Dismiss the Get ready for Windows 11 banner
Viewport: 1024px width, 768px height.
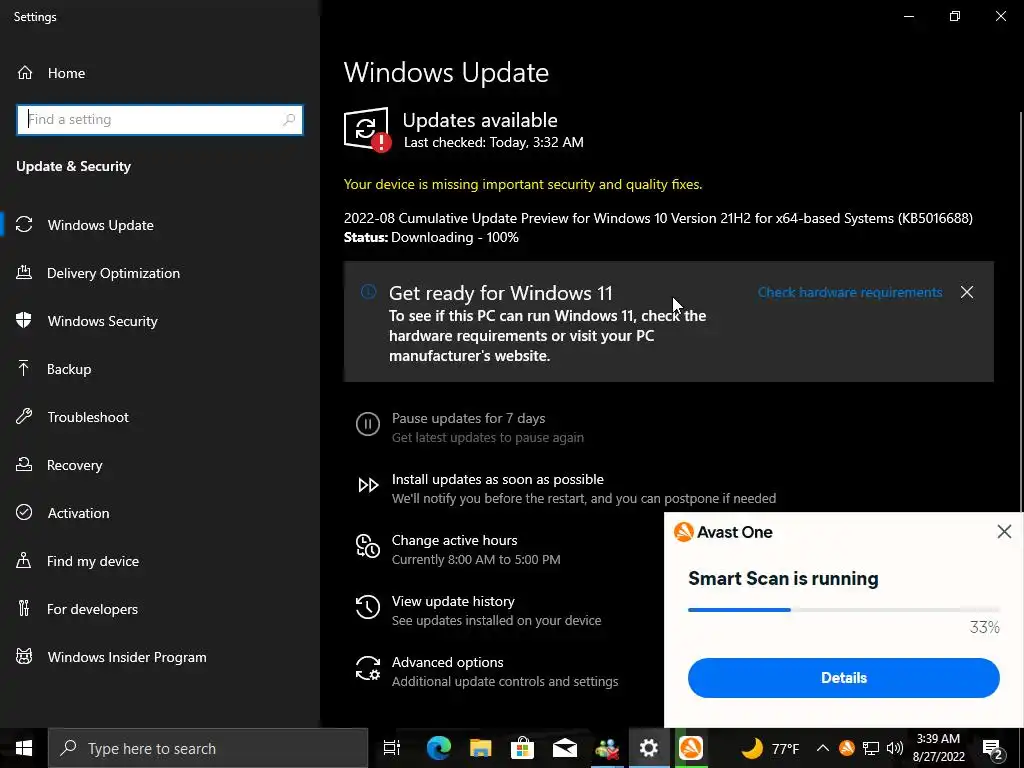pyautogui.click(x=967, y=292)
